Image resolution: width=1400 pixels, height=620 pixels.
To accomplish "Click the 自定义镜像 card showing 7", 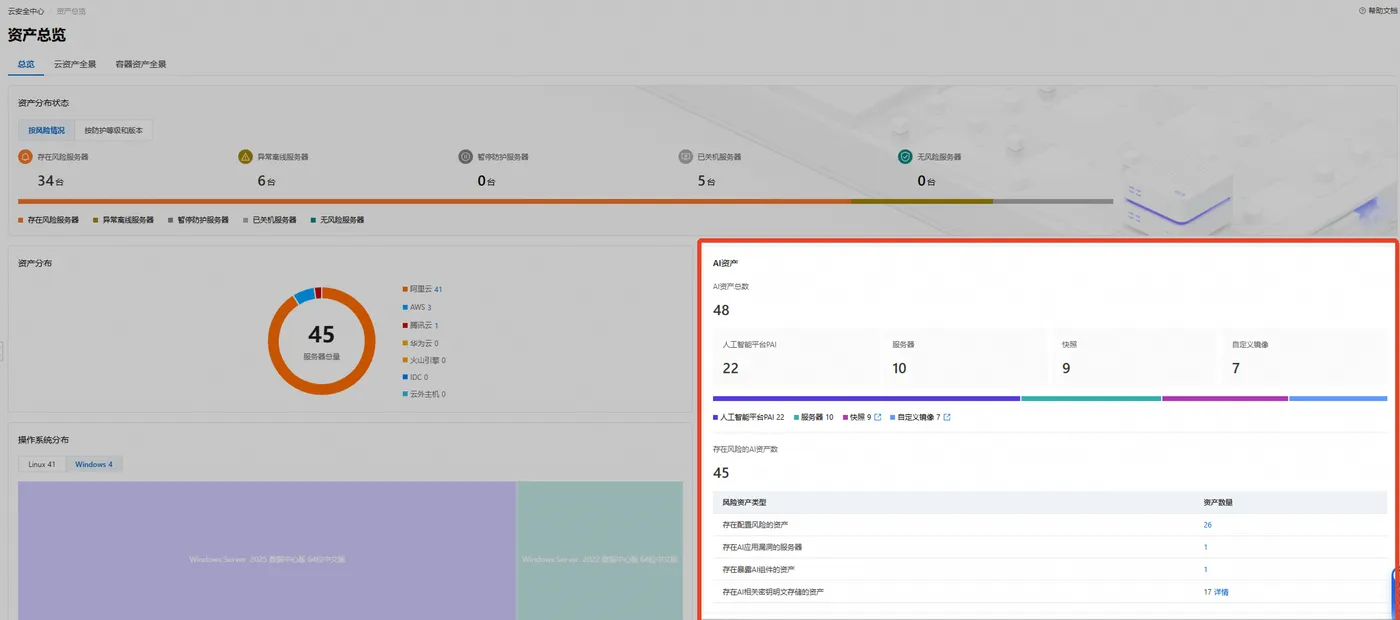I will (1305, 357).
